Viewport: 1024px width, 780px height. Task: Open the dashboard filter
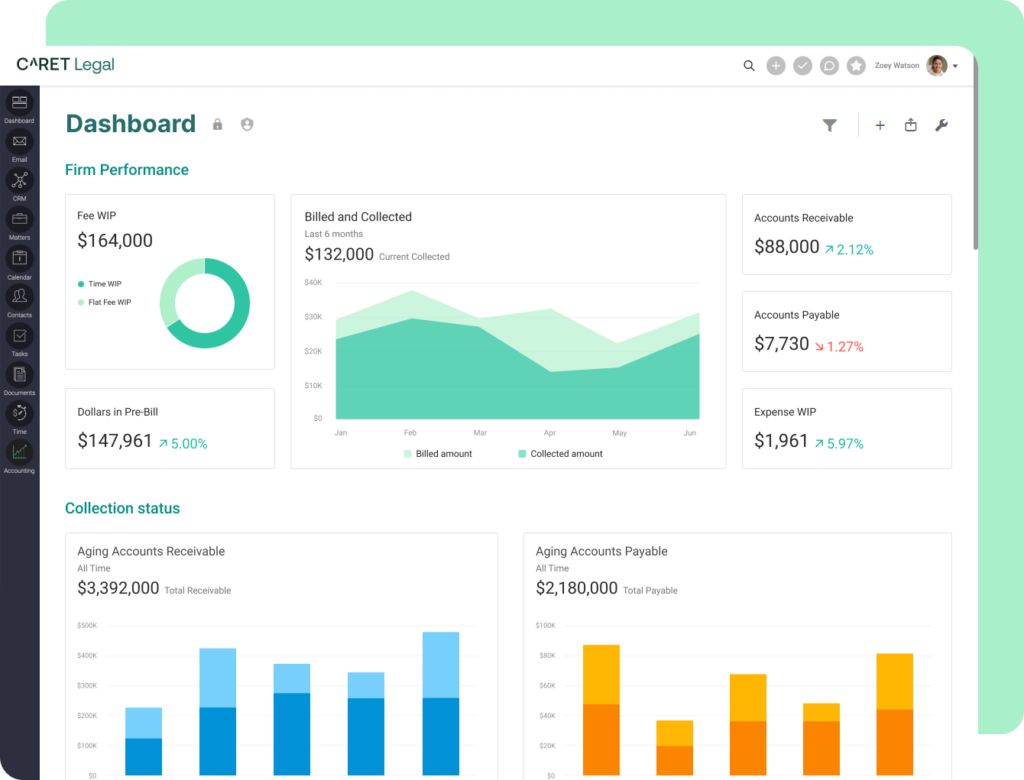point(830,125)
